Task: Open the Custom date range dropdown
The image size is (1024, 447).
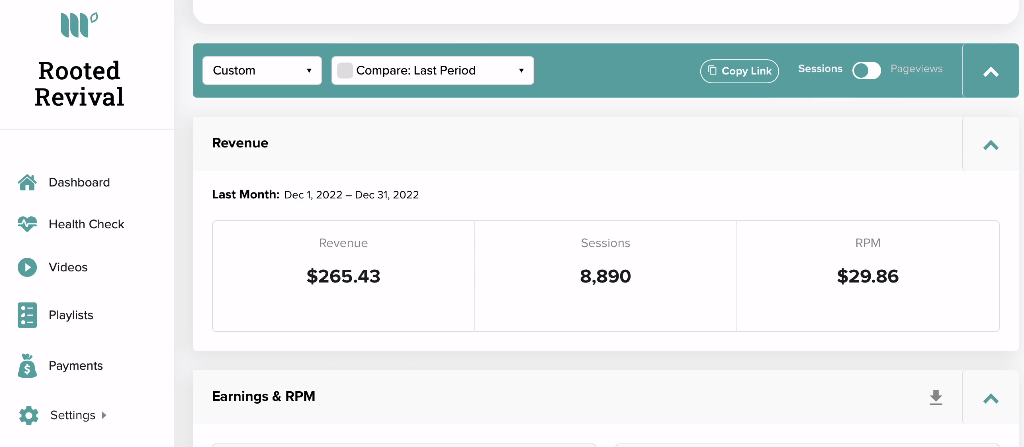Action: 262,71
